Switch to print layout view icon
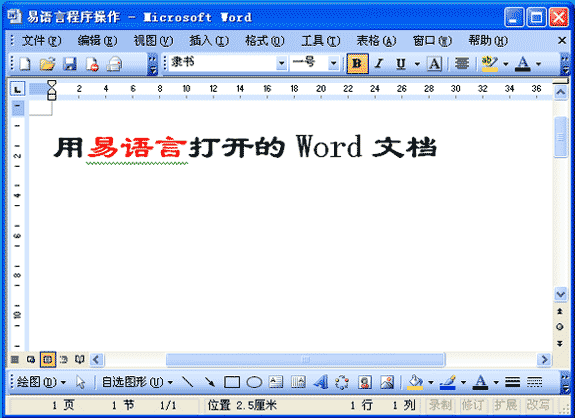575x418 pixels. point(48,359)
